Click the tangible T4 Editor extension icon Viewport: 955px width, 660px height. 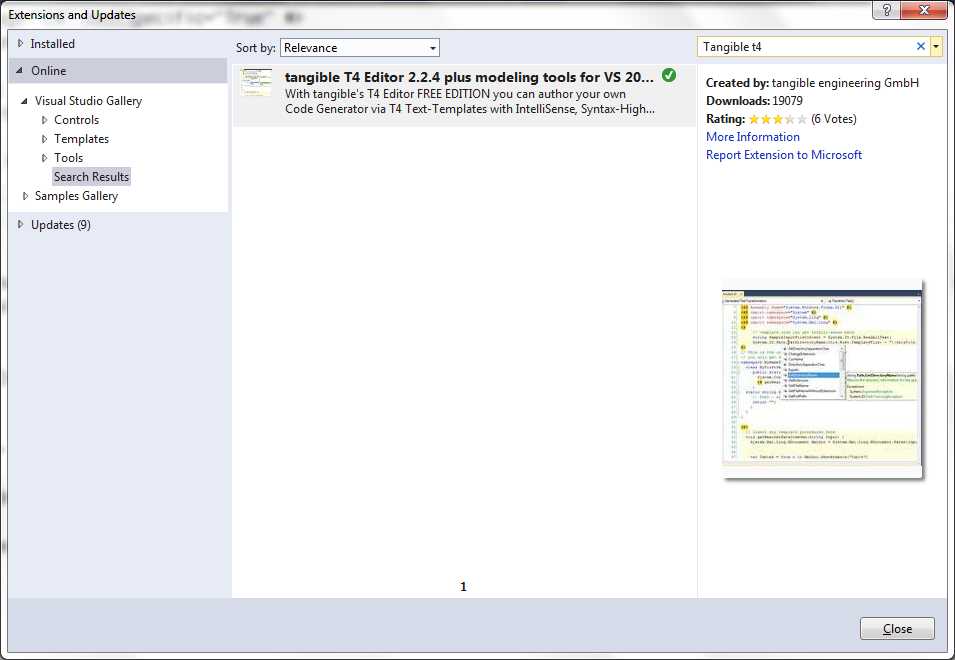(256, 82)
